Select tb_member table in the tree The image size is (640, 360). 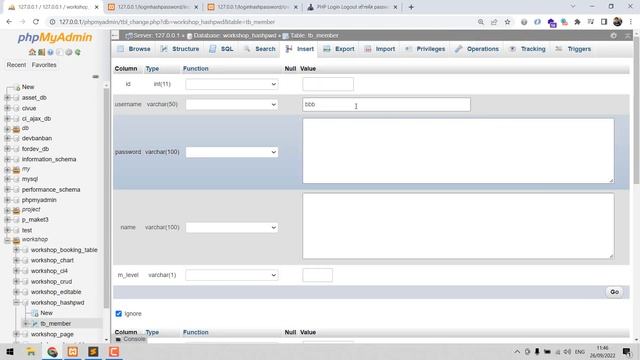56,324
